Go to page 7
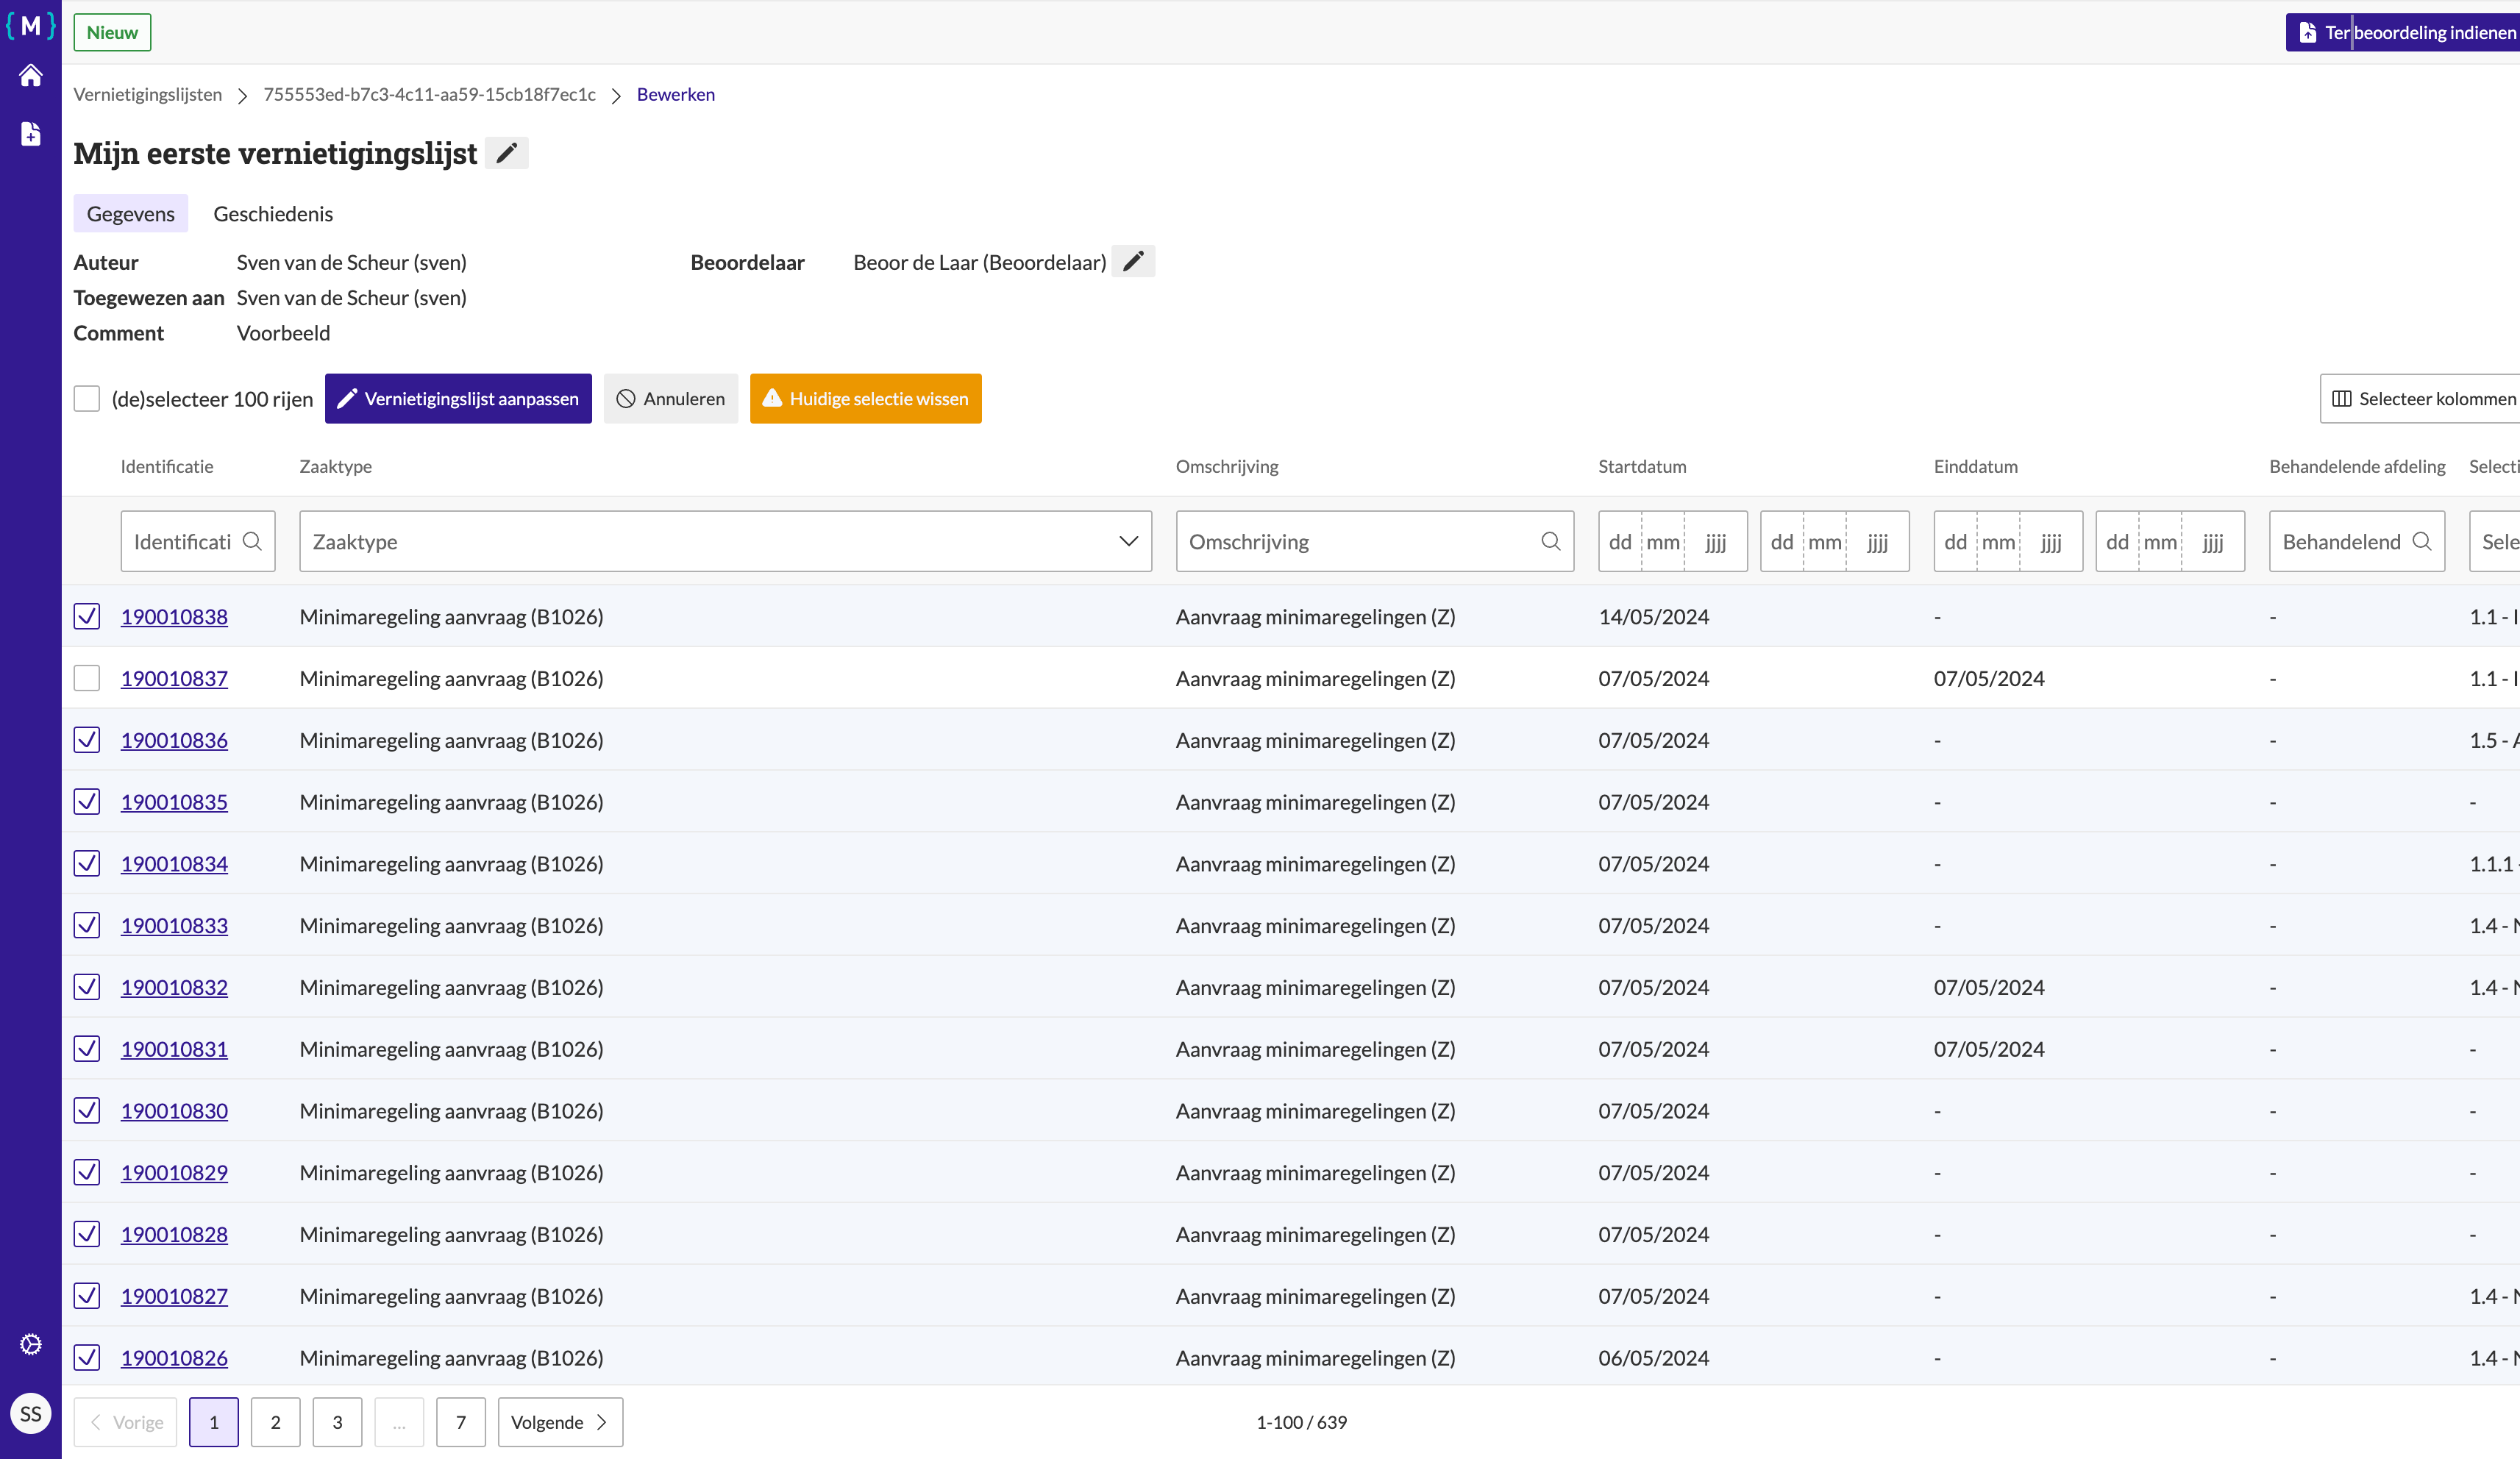2520x1459 pixels. [461, 1422]
